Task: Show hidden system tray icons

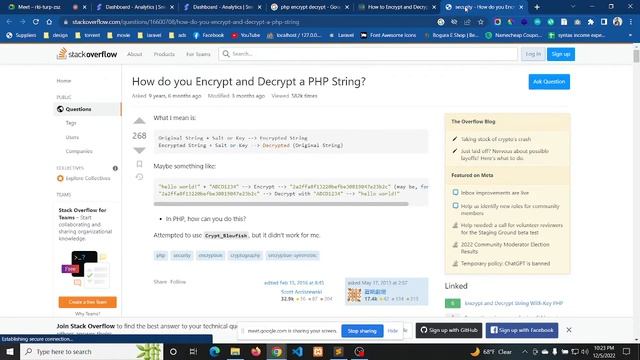Action: pyautogui.click(x=524, y=351)
